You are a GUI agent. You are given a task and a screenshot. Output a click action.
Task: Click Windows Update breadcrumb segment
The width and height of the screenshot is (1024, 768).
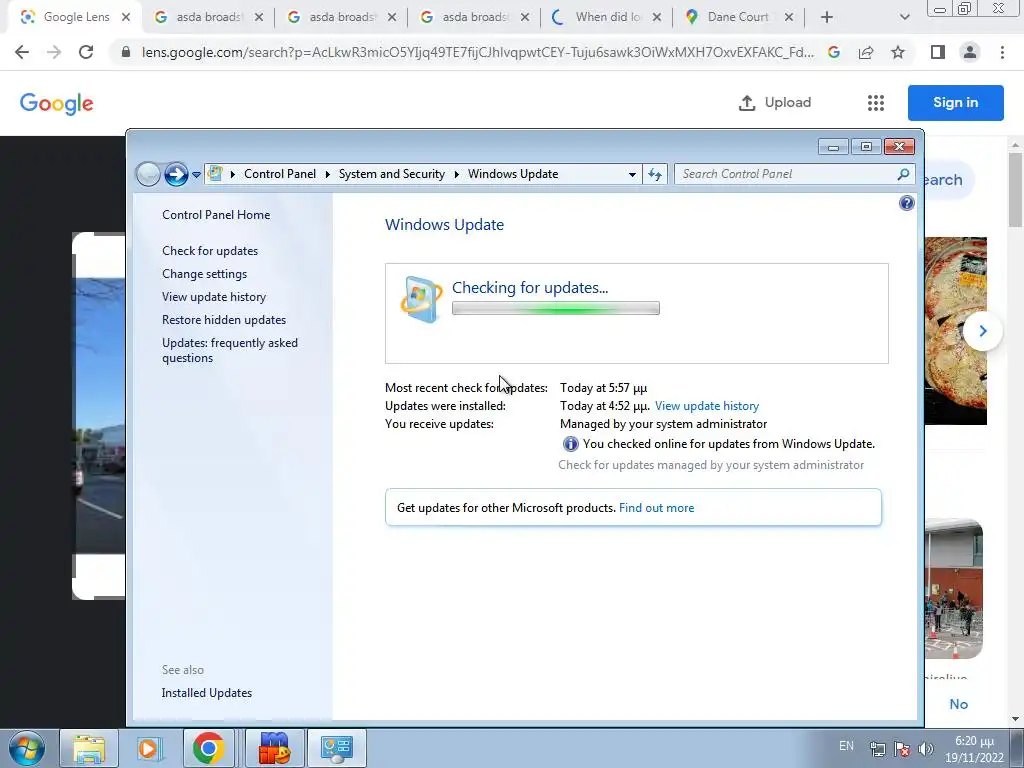click(x=513, y=174)
